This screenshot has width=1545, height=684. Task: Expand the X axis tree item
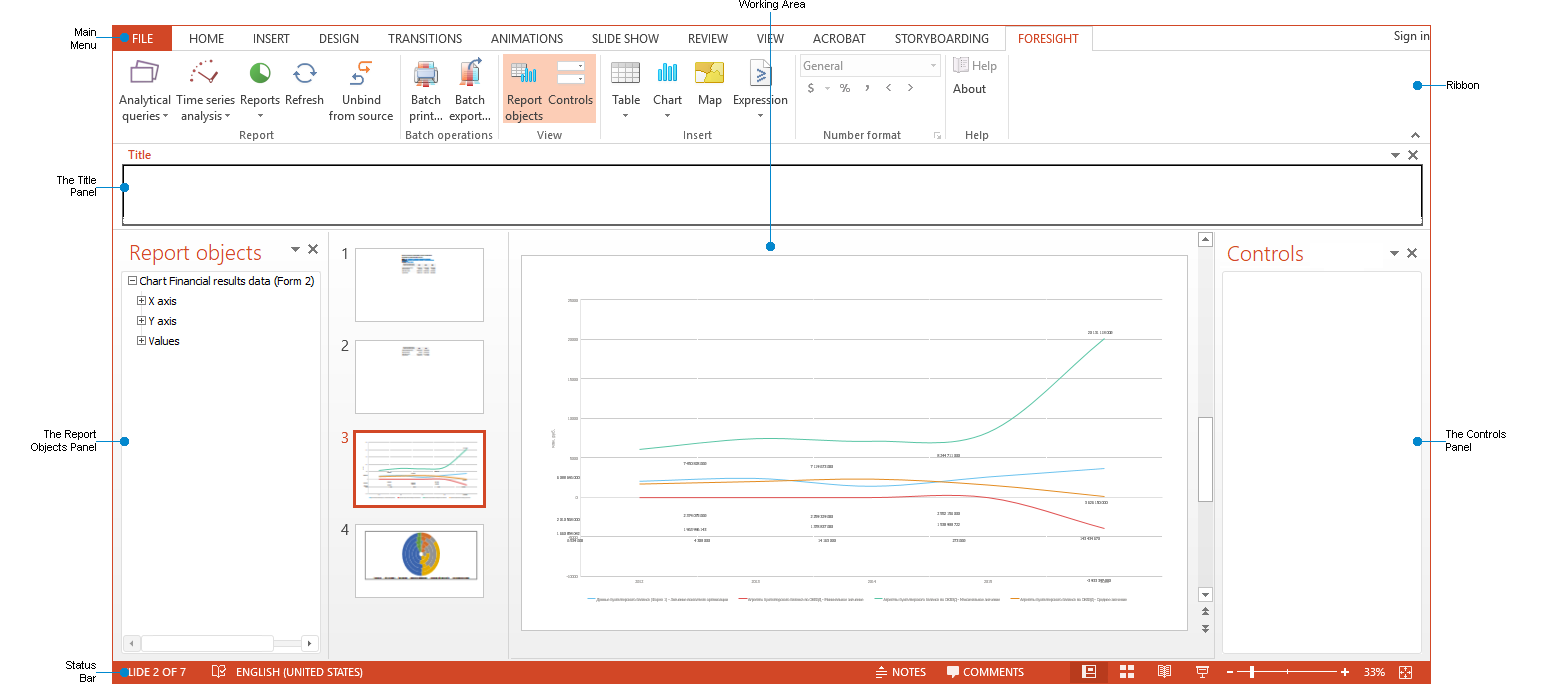[x=140, y=300]
